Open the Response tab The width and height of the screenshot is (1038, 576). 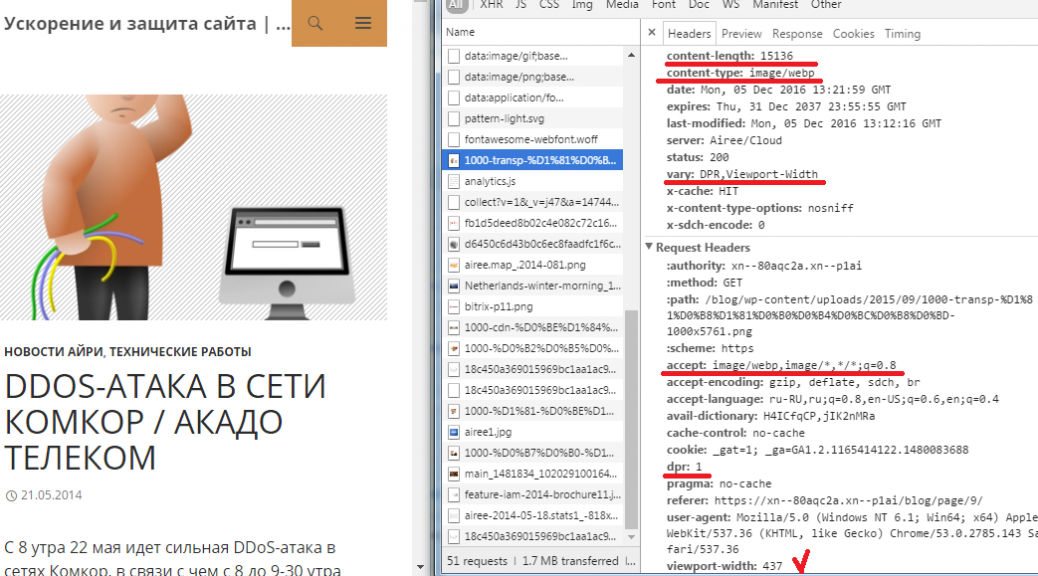pos(797,33)
